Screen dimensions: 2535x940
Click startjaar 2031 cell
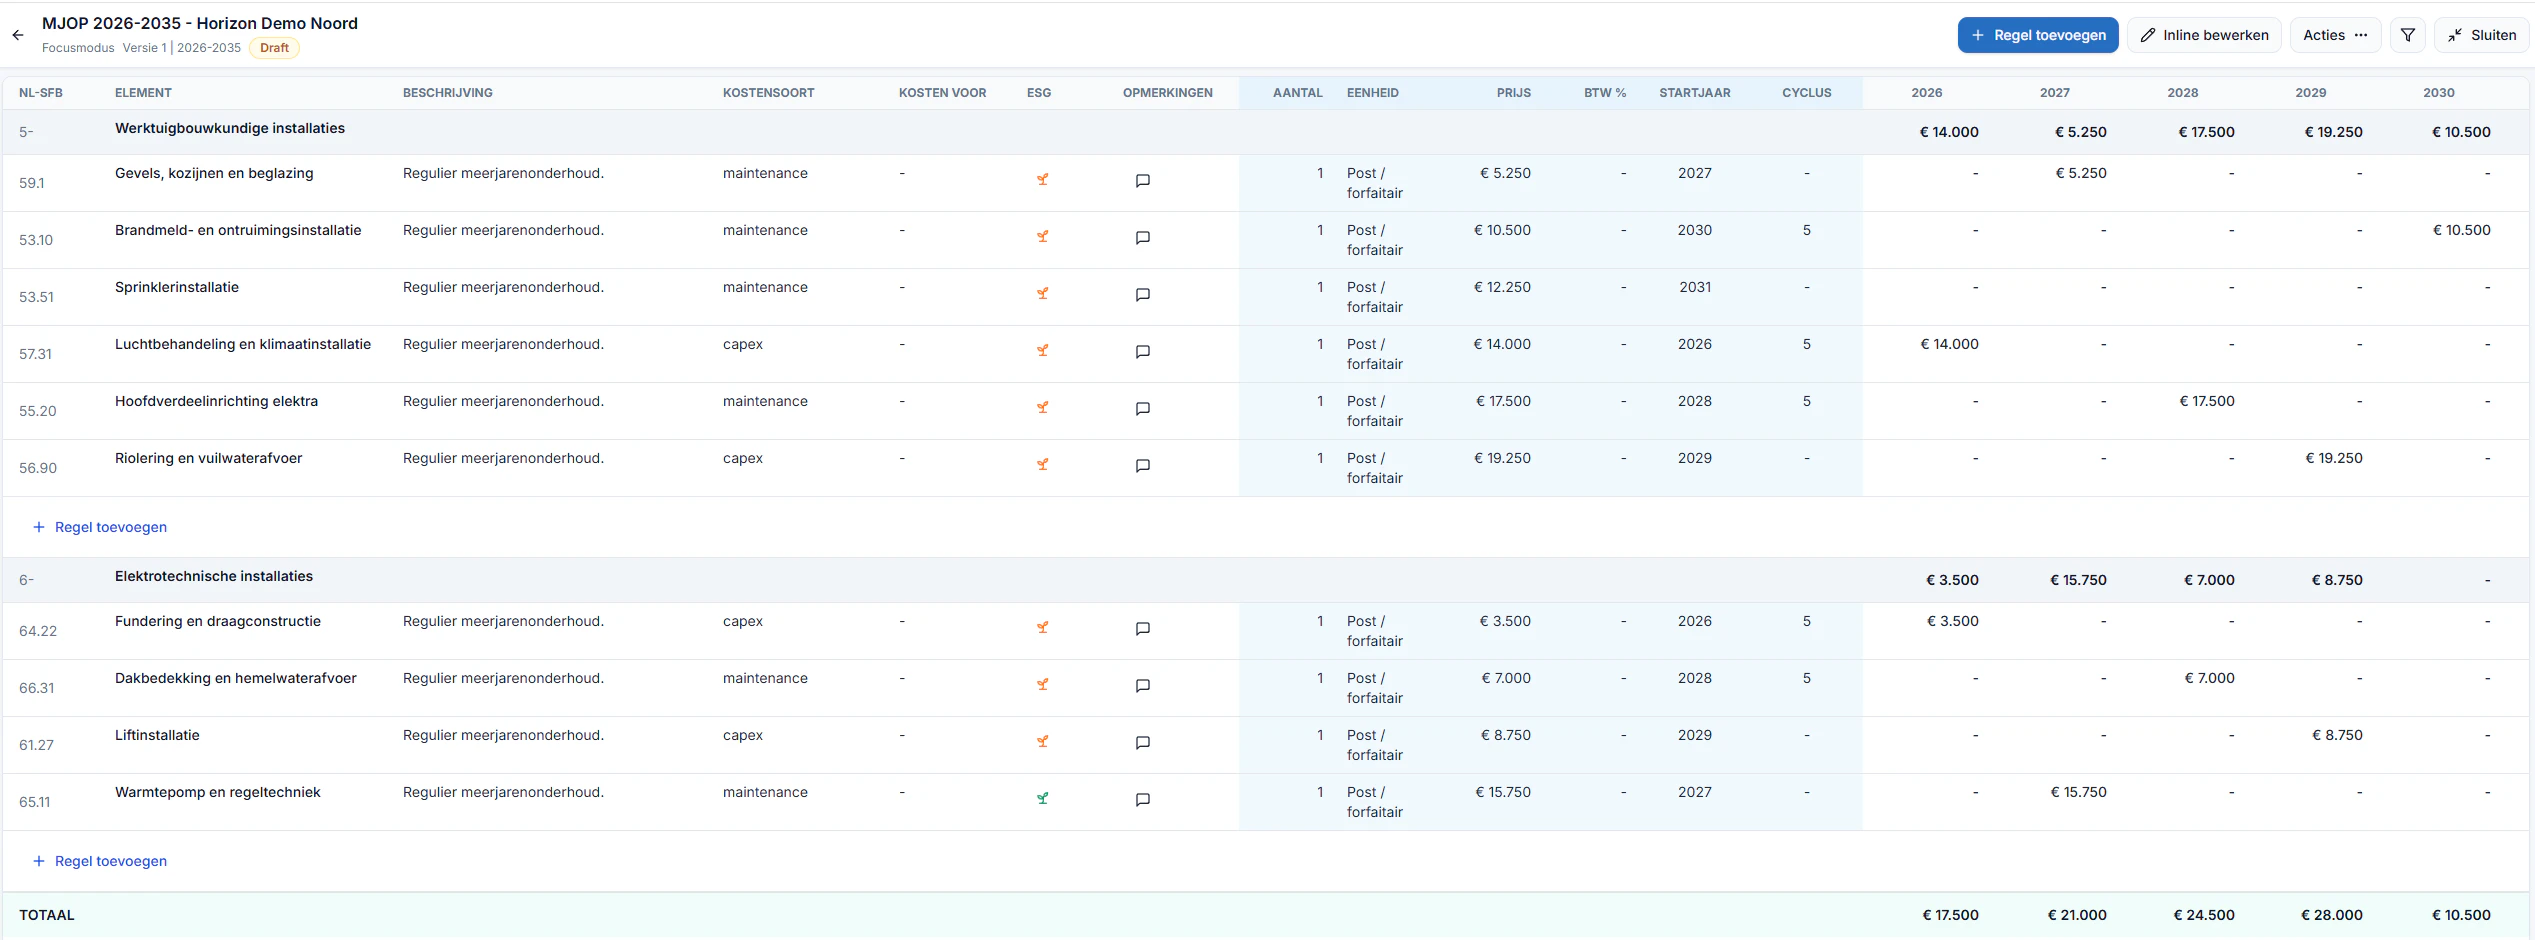[x=1694, y=287]
